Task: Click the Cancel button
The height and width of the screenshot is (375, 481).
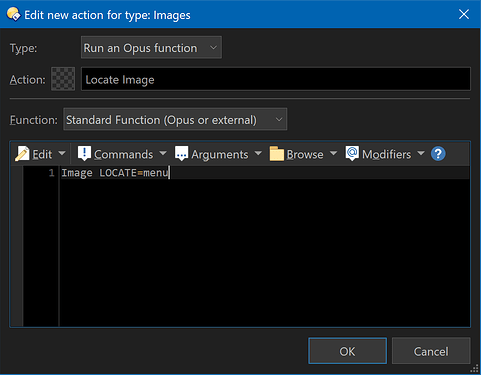Action: tap(431, 351)
